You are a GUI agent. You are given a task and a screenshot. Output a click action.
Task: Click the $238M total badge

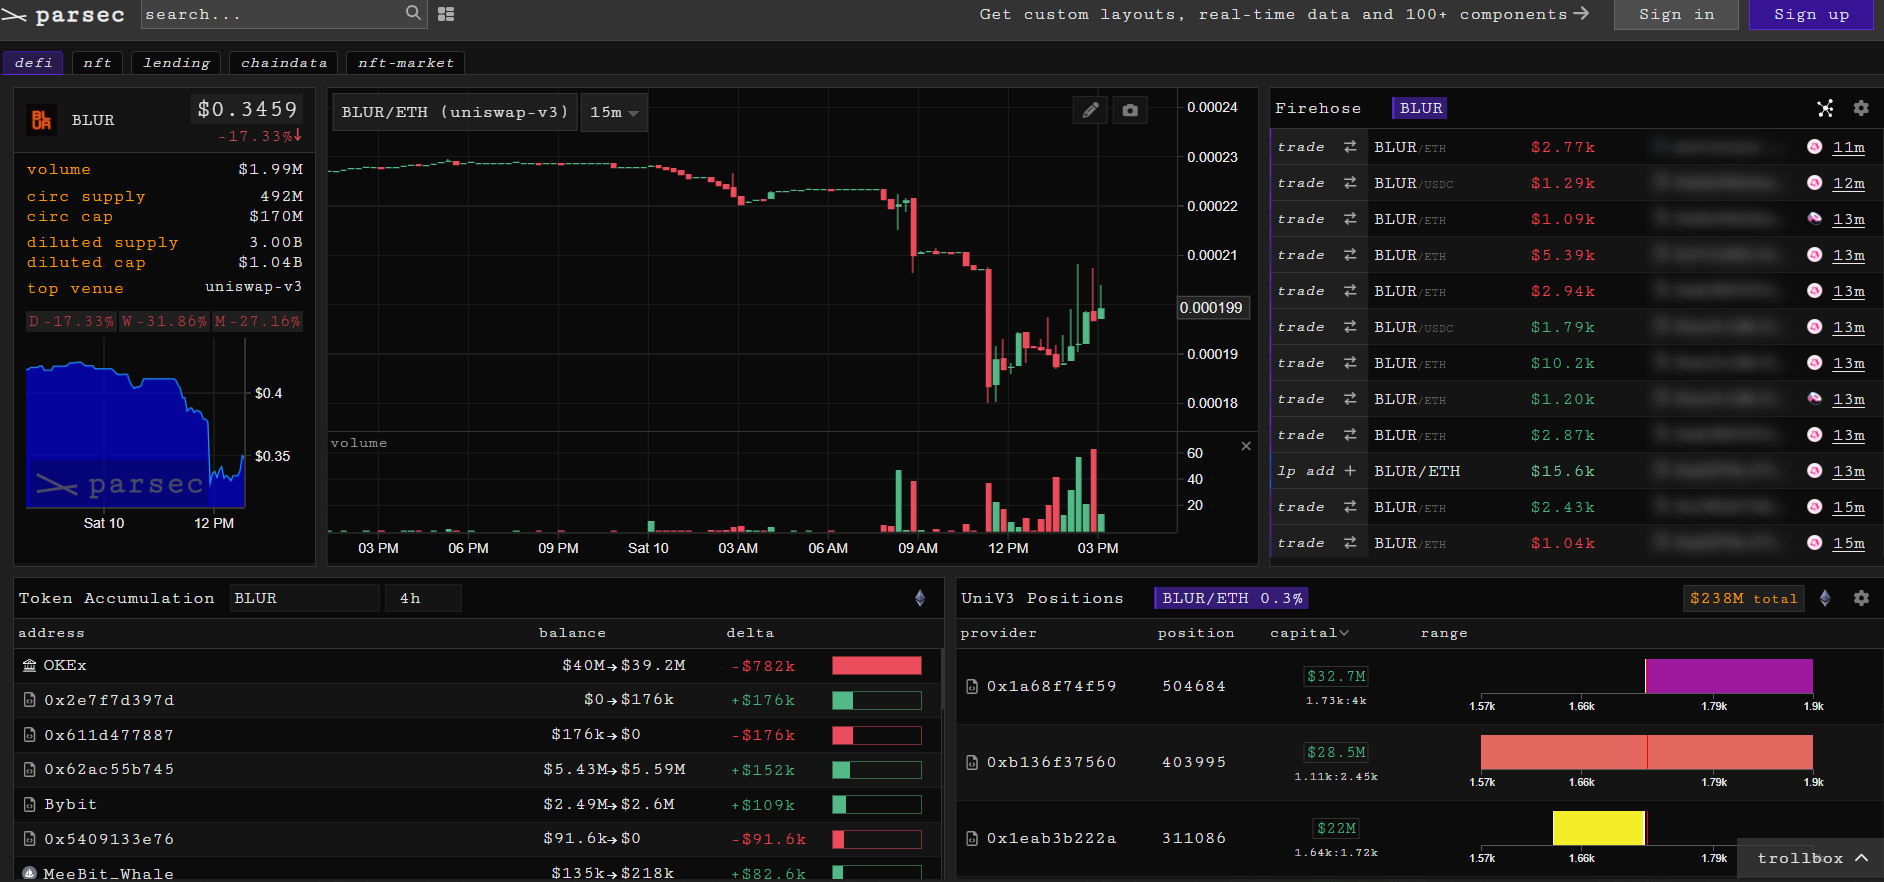(1743, 598)
